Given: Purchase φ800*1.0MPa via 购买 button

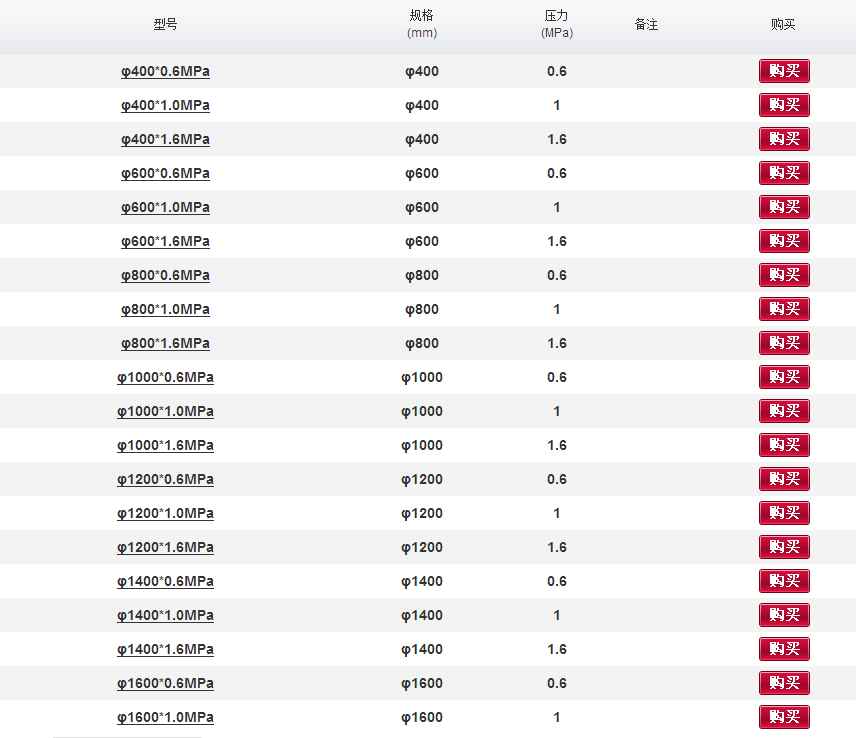Looking at the screenshot, I should pos(784,309).
